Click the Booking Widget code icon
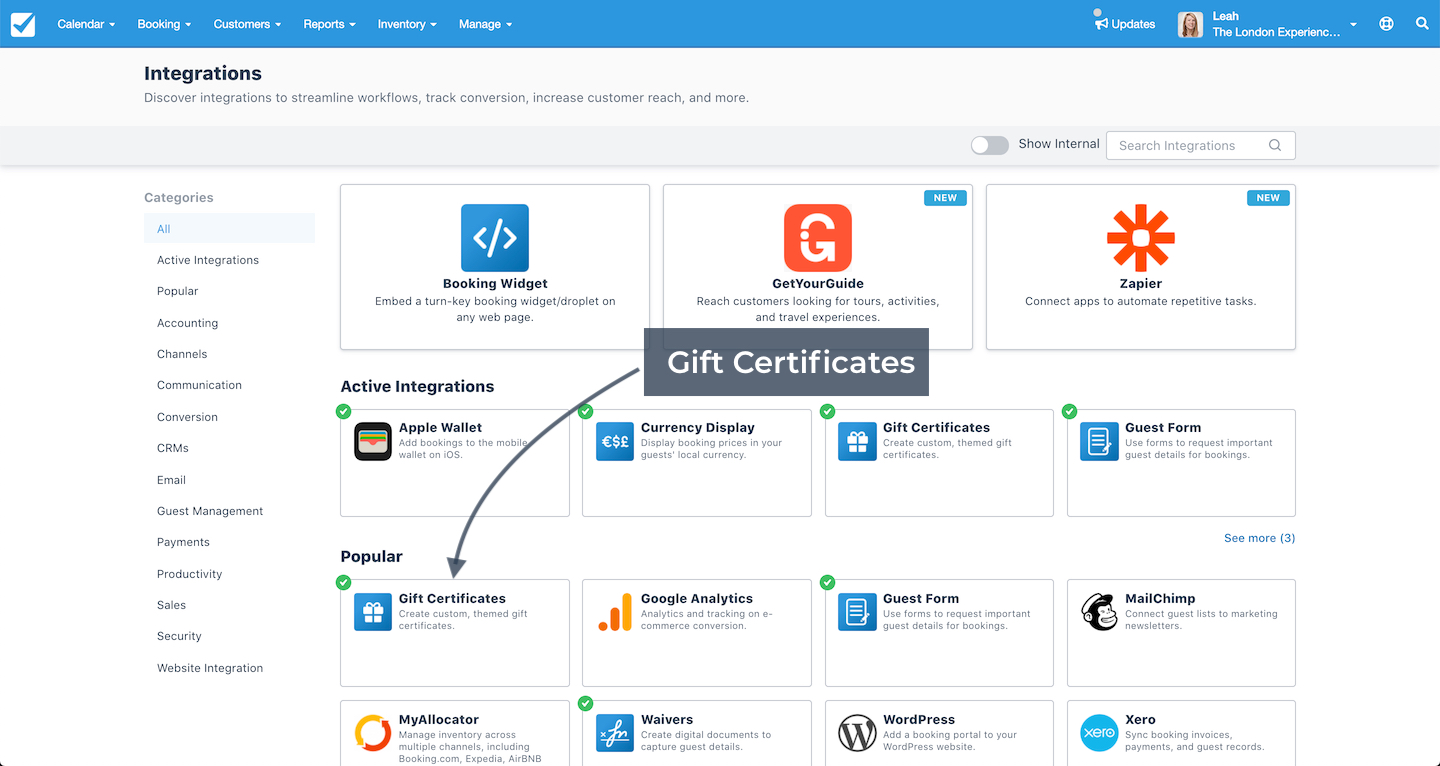This screenshot has height=766, width=1440. (x=495, y=238)
